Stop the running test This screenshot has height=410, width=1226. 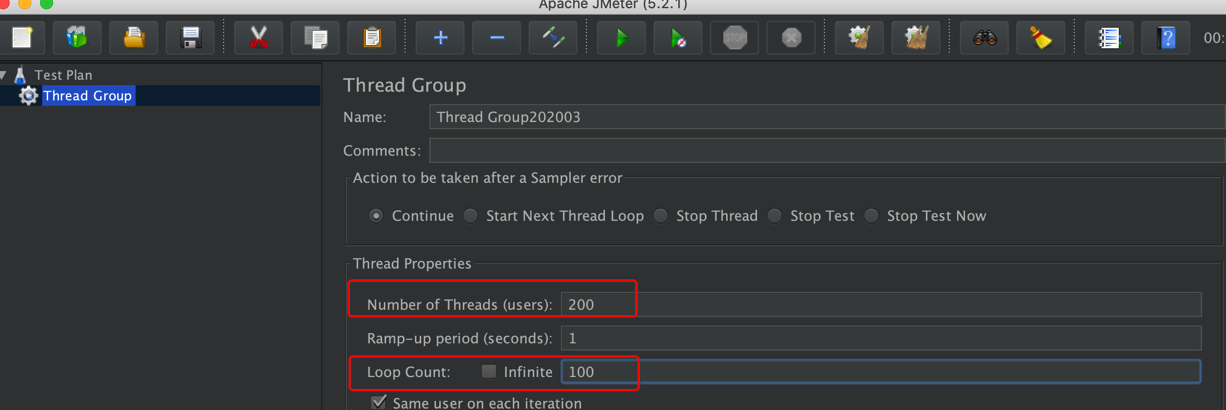735,38
